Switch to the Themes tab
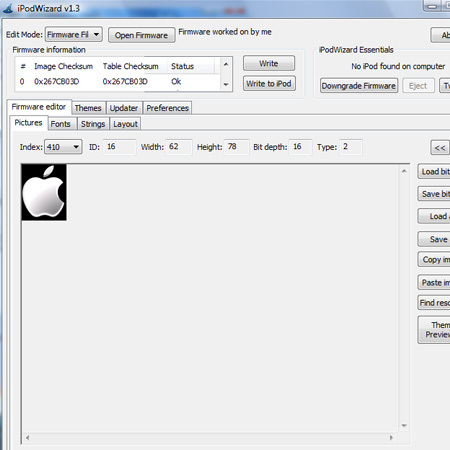450x450 pixels. (x=88, y=108)
